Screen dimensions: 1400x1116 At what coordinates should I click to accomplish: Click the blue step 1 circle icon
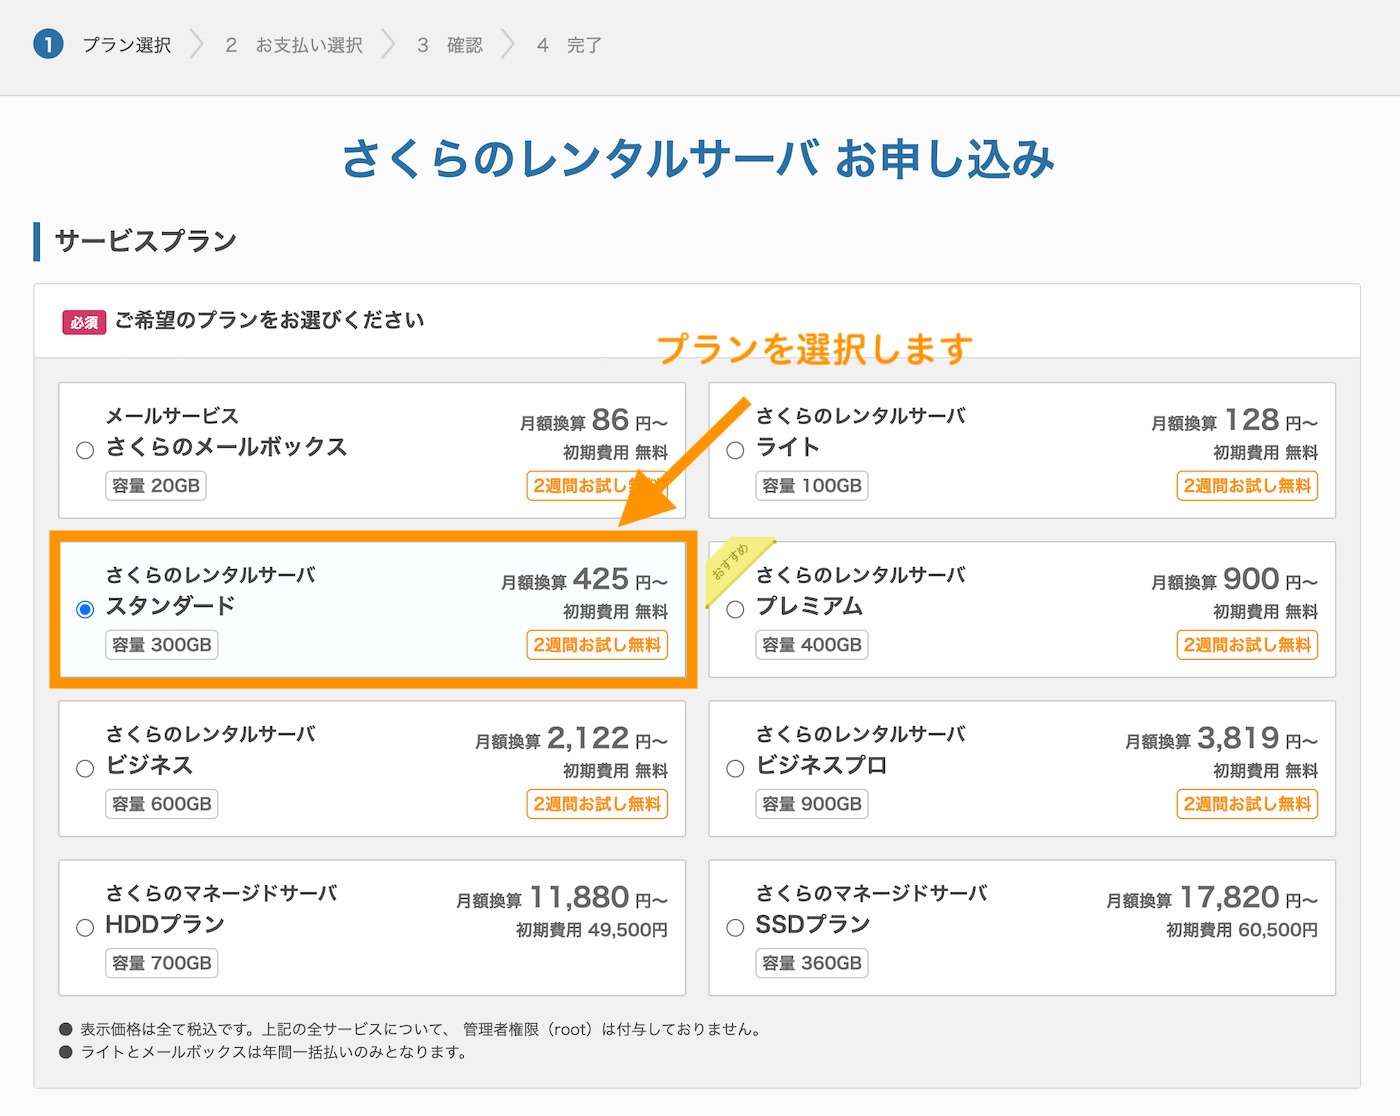(x=48, y=44)
